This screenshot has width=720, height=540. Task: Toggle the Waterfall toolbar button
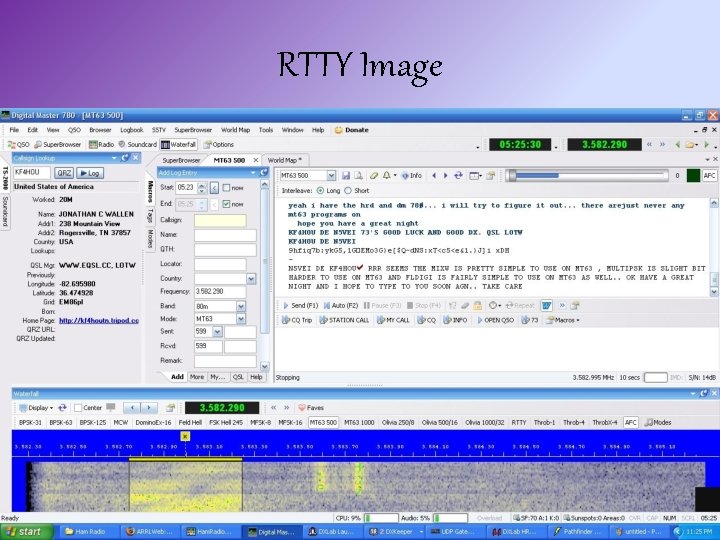pyautogui.click(x=179, y=144)
